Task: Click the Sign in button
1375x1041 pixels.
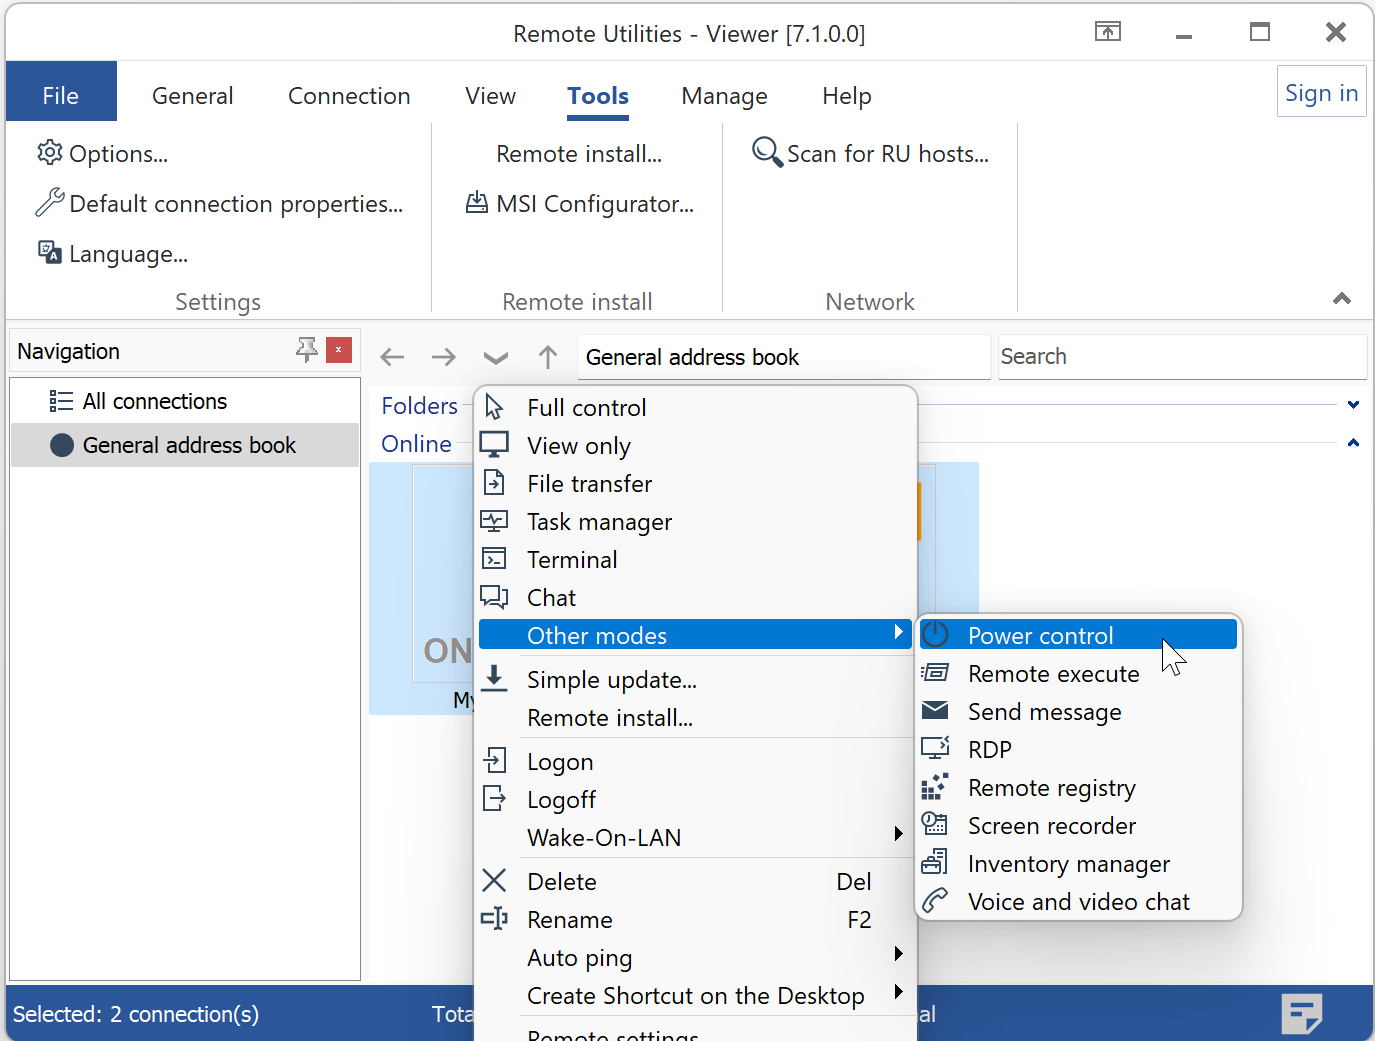Action: [x=1321, y=93]
